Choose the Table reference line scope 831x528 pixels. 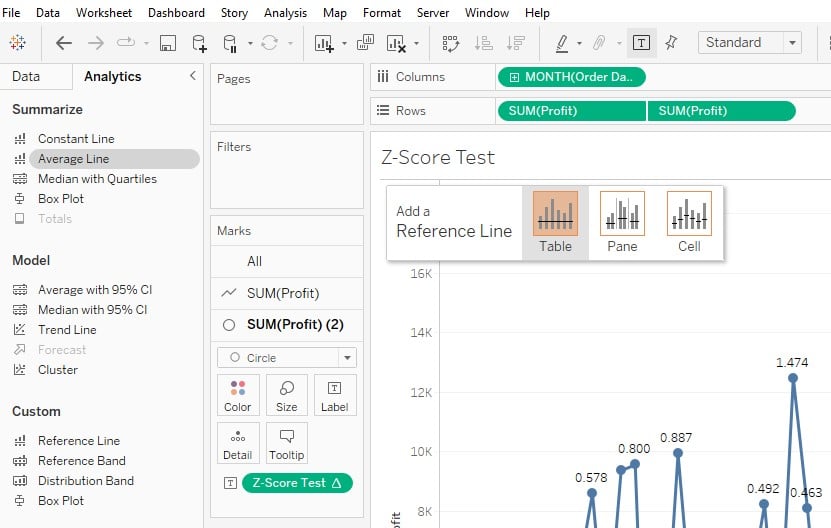[x=555, y=223]
